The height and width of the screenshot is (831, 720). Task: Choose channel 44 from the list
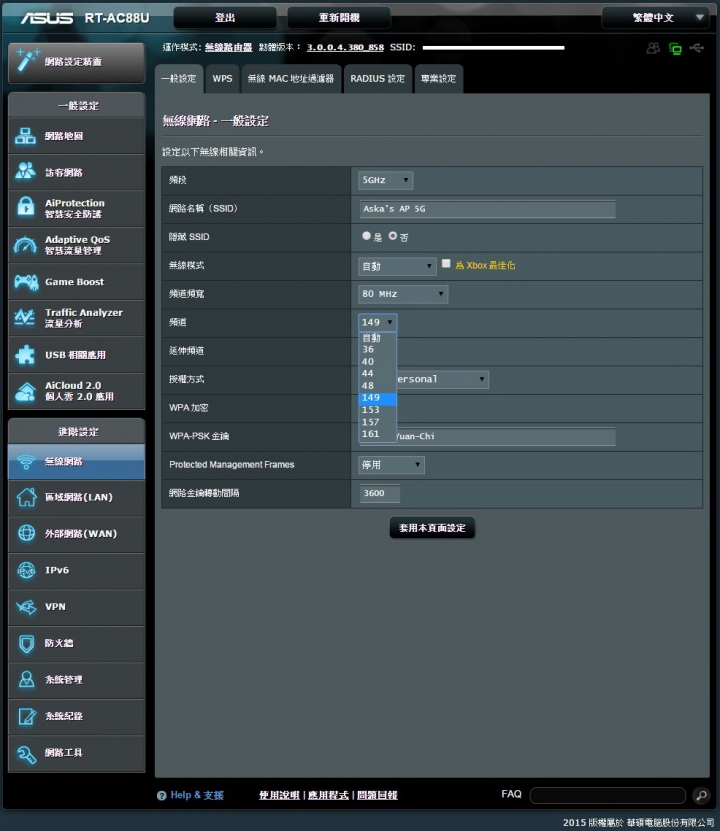click(x=377, y=374)
